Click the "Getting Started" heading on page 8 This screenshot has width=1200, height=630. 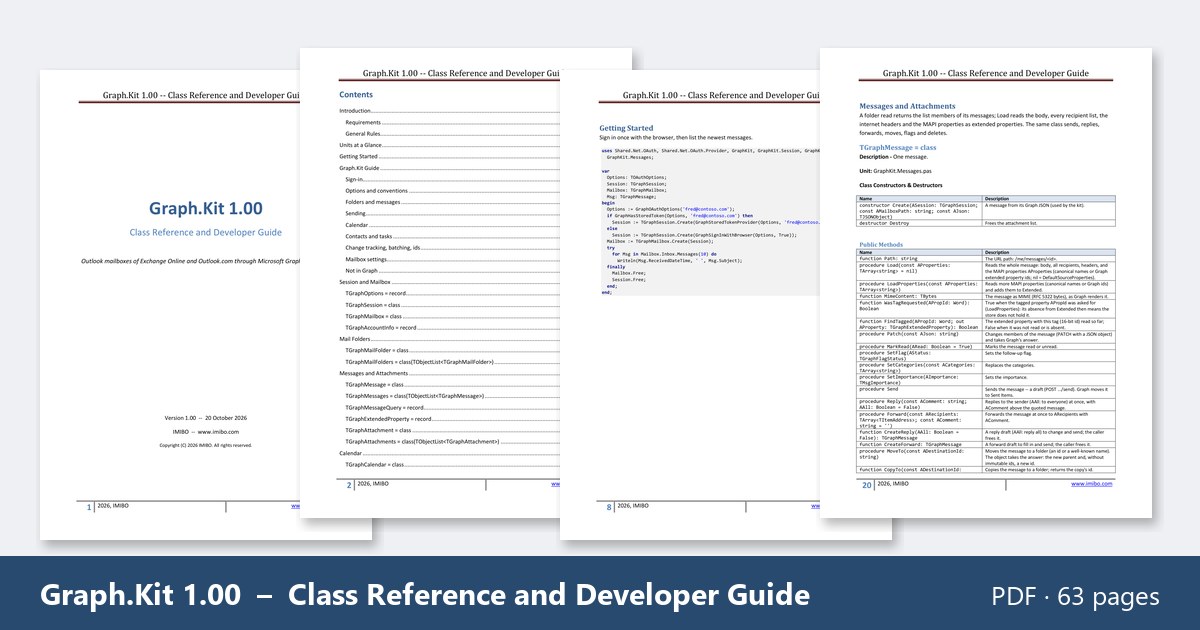click(626, 128)
